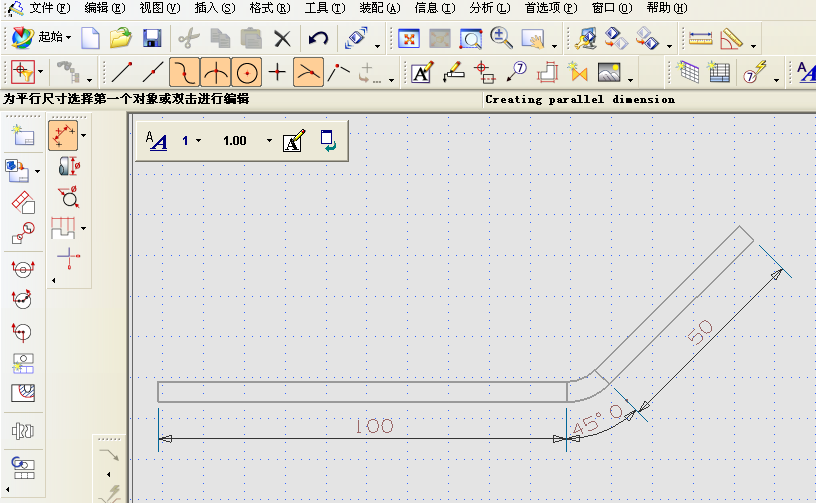Viewport: 816px width, 503px height.
Task: Click the section view hatched icon
Action: coord(23,393)
